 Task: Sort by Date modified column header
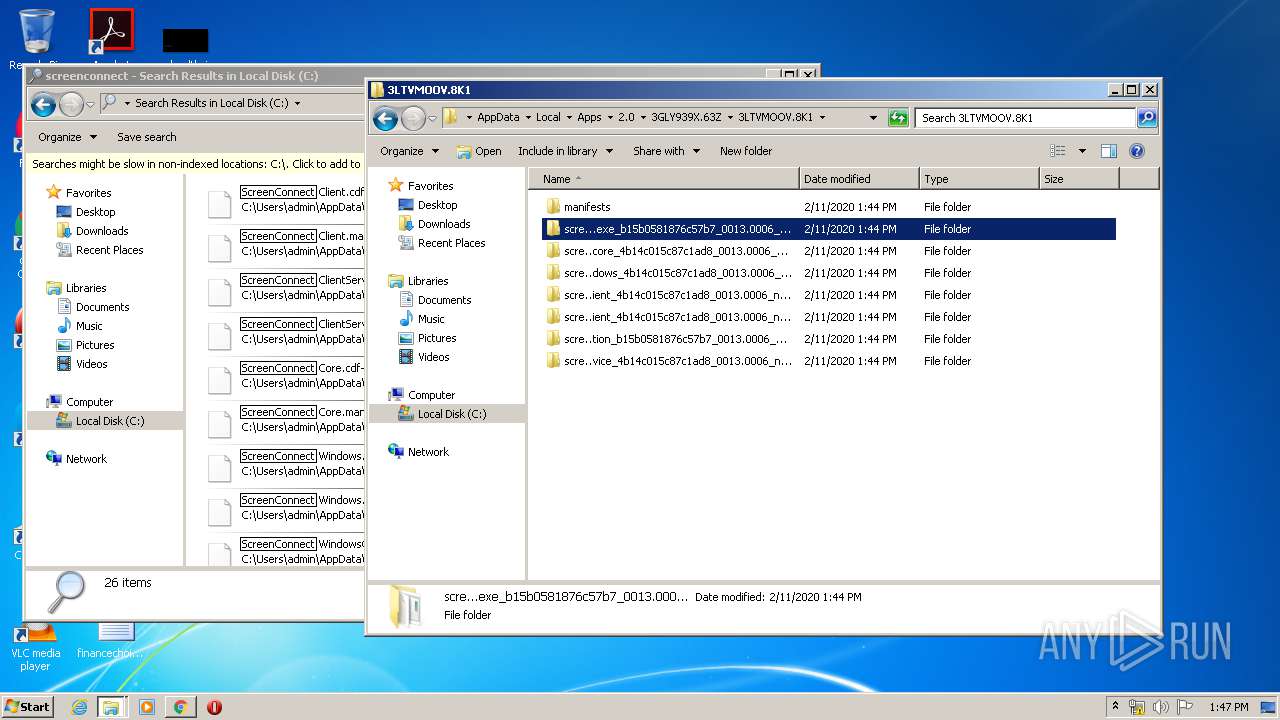point(859,179)
